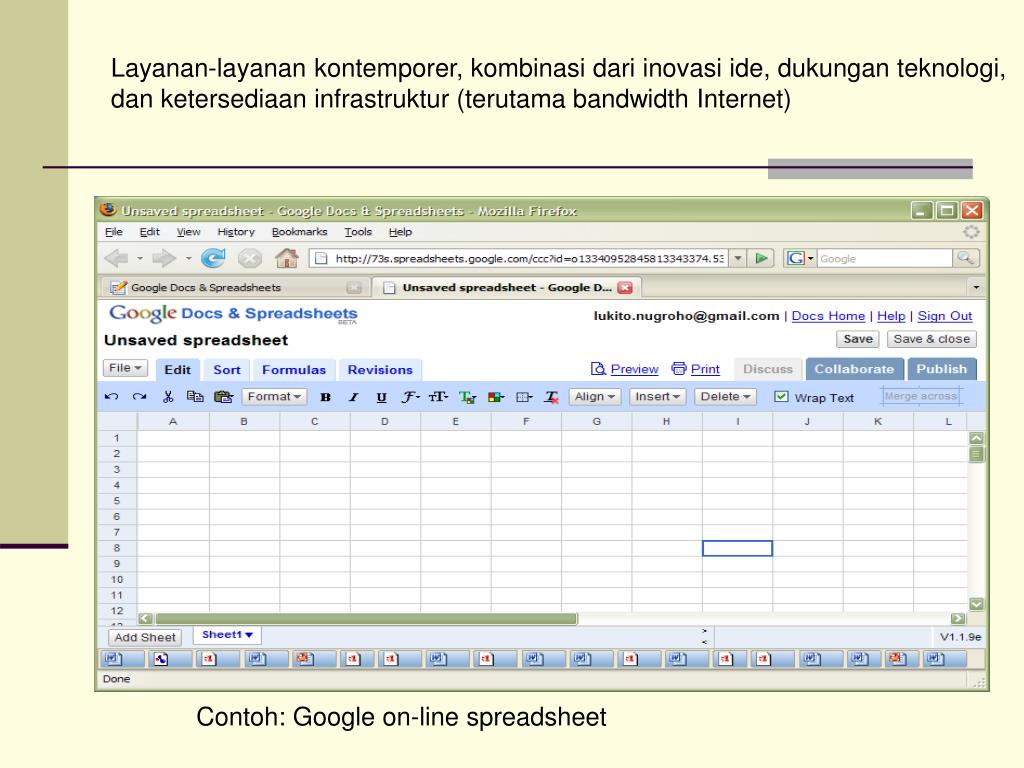Click the Preview link
The width and height of the screenshot is (1024, 768).
[634, 369]
